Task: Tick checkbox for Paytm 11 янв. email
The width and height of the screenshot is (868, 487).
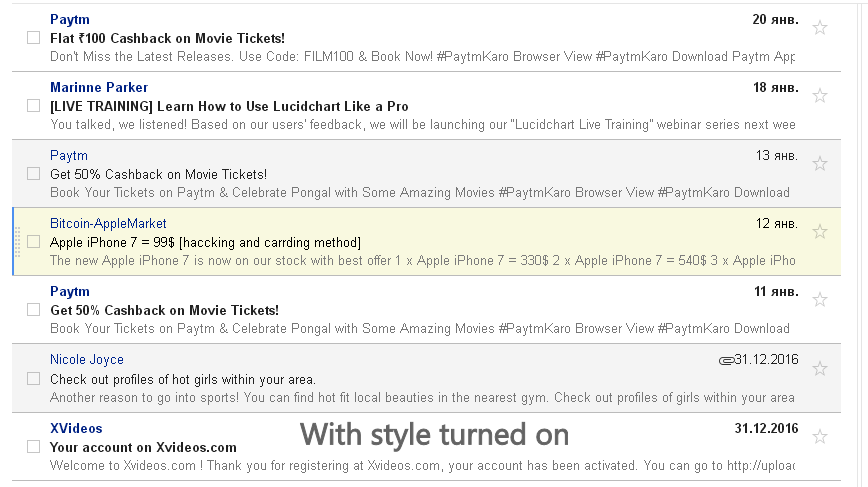Action: point(34,310)
